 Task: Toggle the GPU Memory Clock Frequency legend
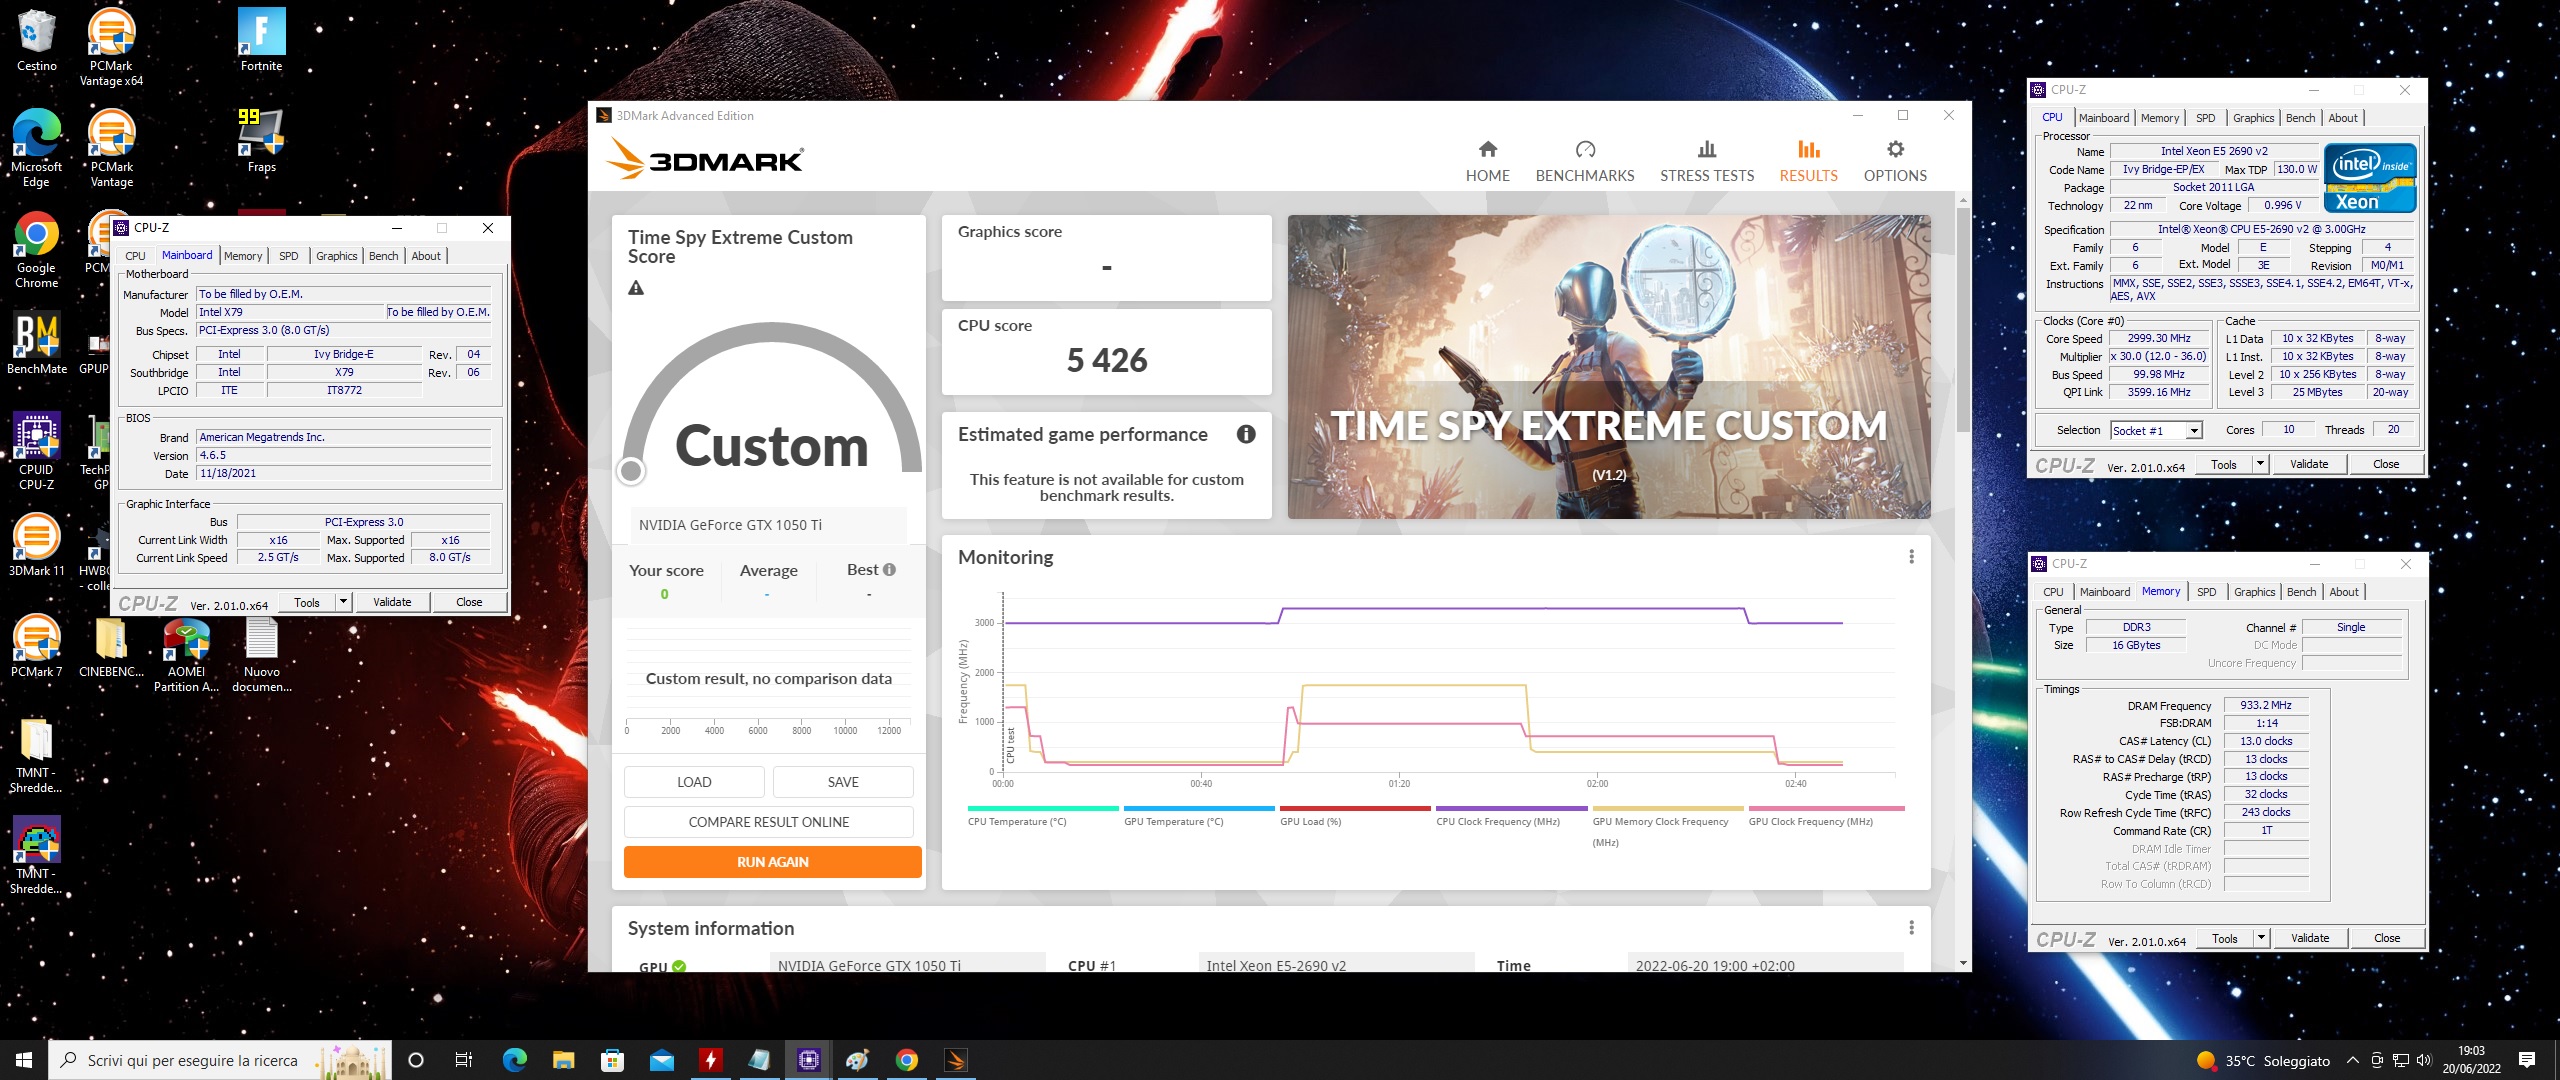pos(1667,826)
